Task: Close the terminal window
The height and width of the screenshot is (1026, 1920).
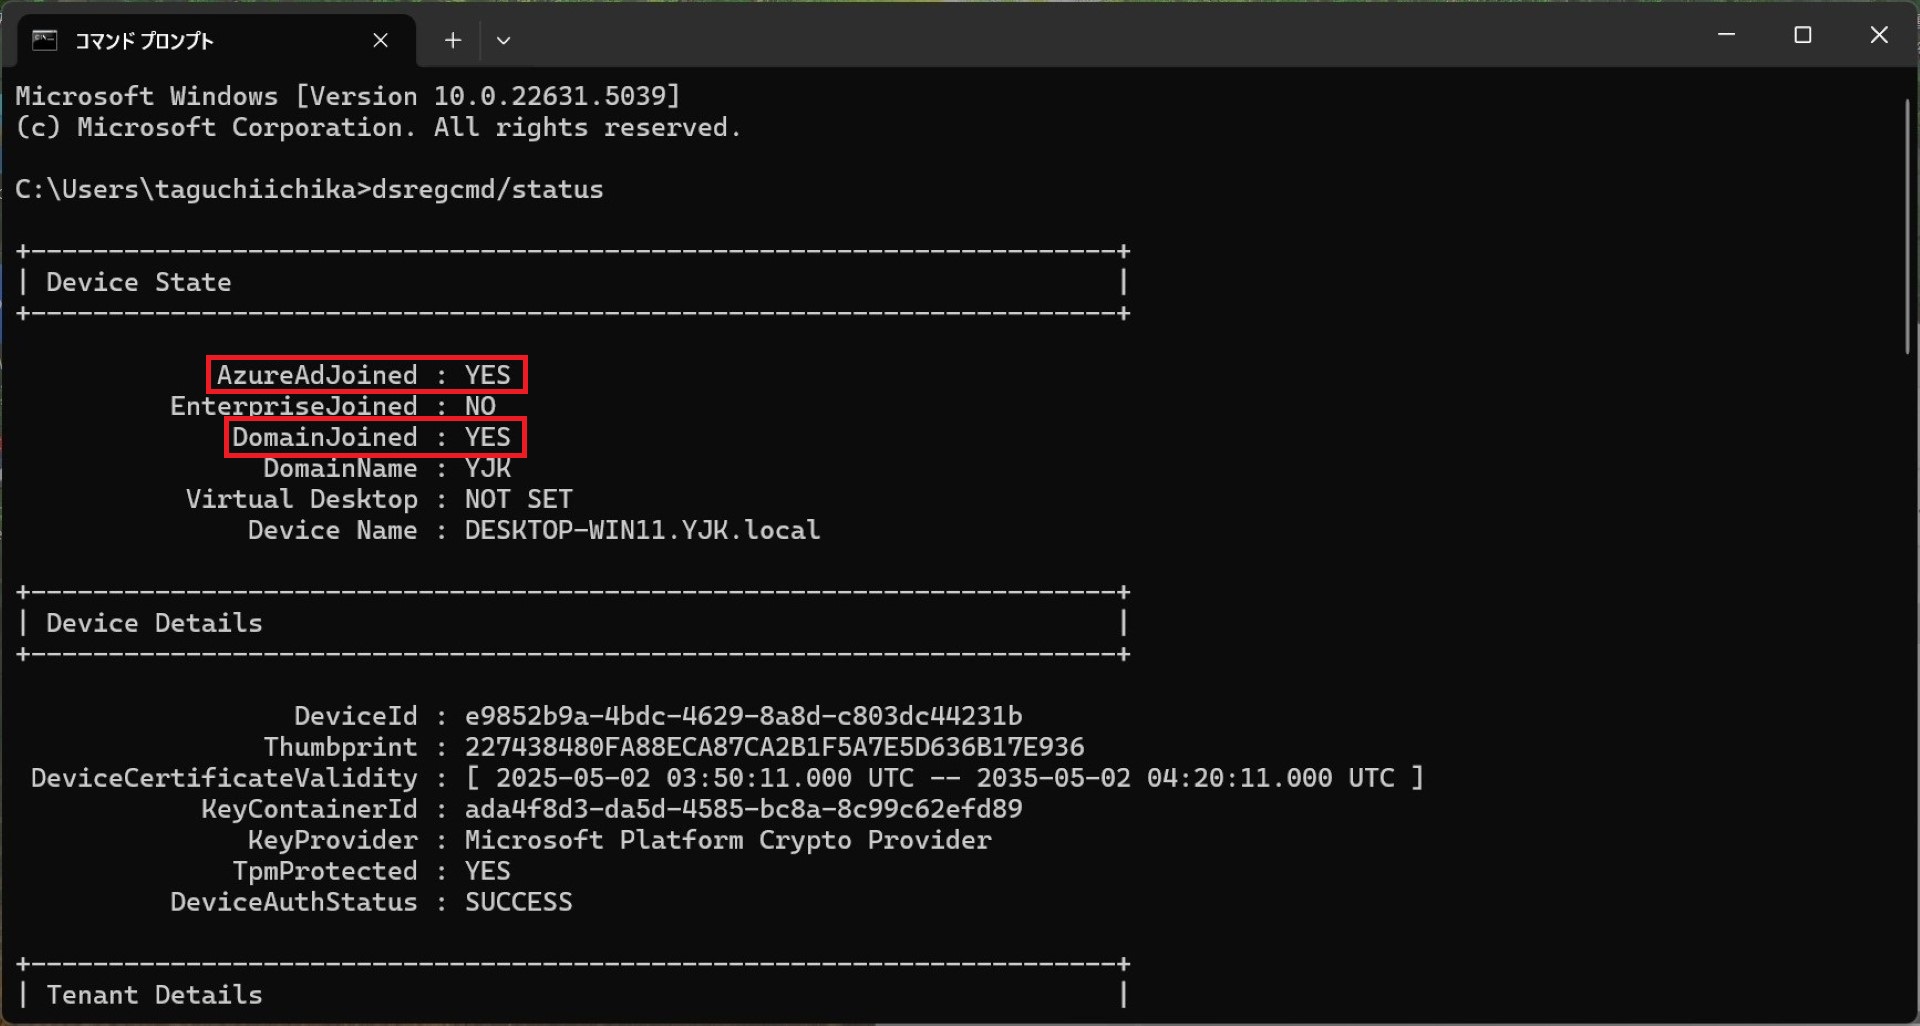Action: tap(1879, 35)
